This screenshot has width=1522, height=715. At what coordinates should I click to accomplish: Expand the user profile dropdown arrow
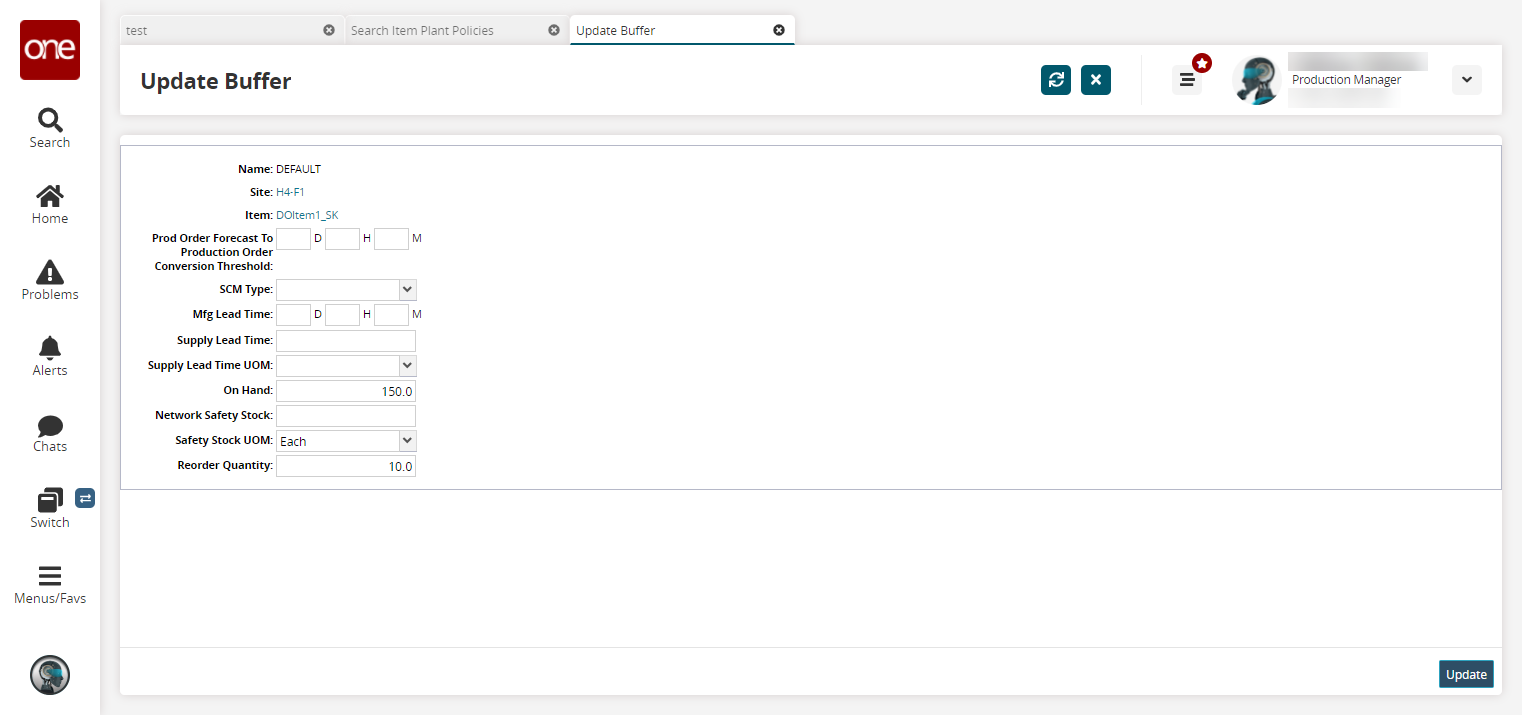(x=1467, y=80)
